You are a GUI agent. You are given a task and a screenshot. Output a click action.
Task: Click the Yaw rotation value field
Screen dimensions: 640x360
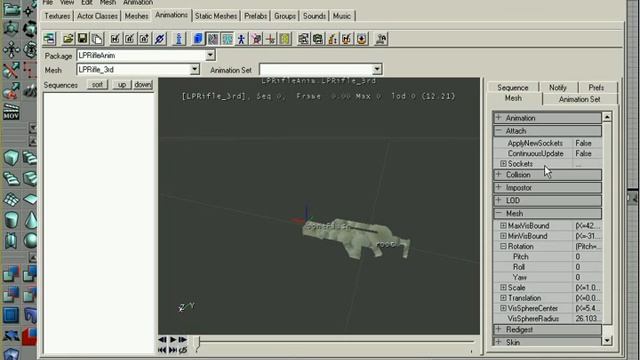(587, 277)
